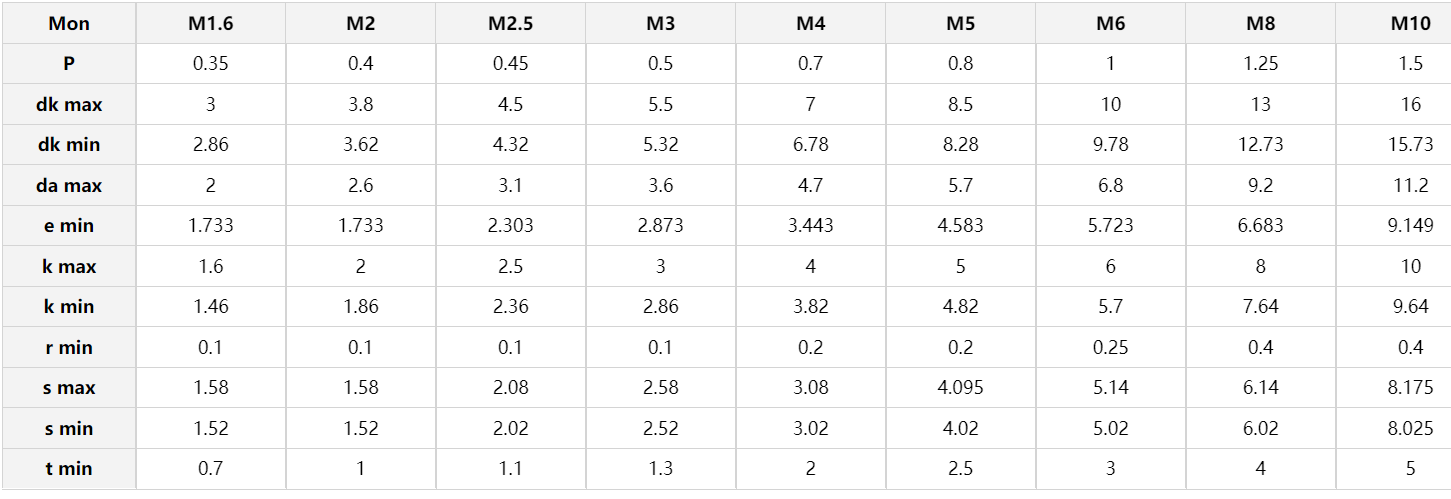Click the s max row label

click(69, 388)
